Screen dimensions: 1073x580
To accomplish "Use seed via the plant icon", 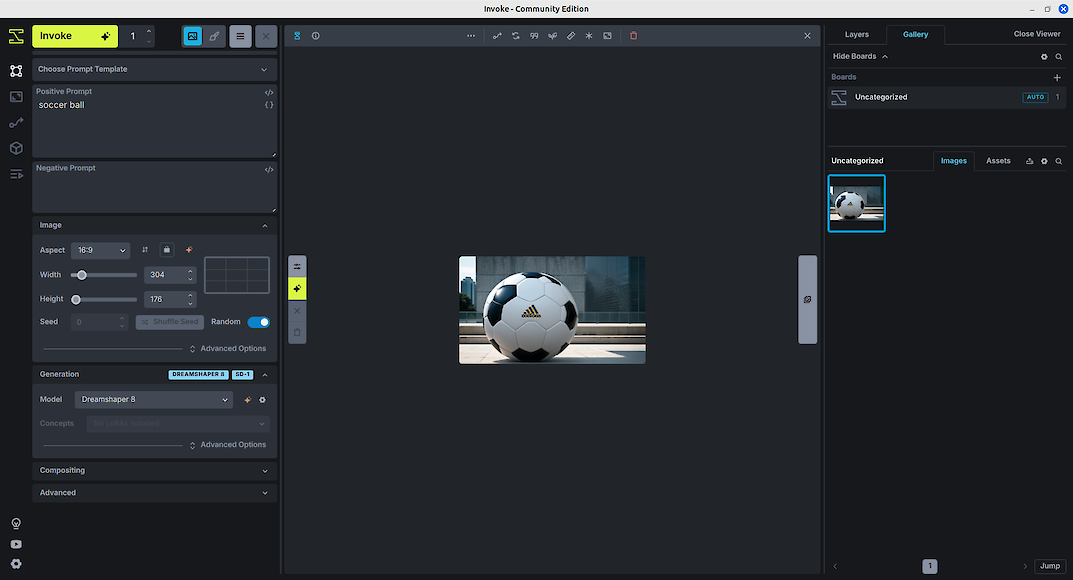I will [552, 36].
